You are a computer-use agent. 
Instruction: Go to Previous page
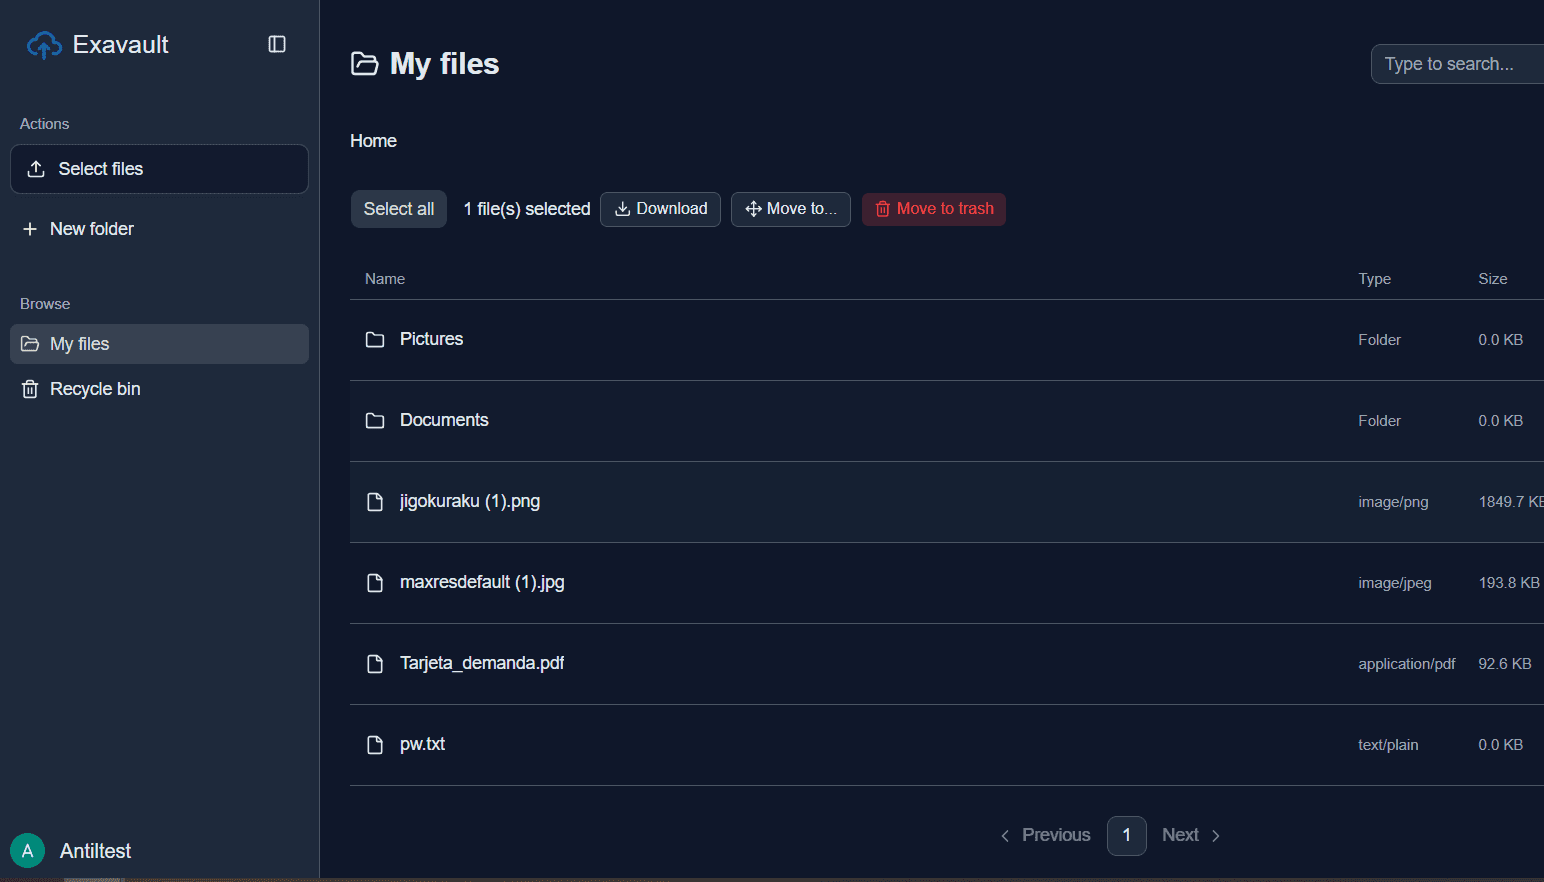[1045, 835]
